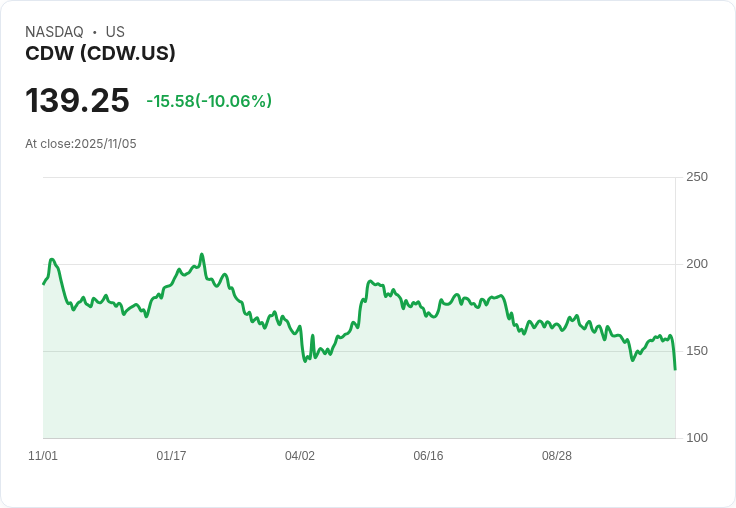The height and width of the screenshot is (508, 736).
Task: Click the starting point of the price line
Action: pyautogui.click(x=43, y=284)
